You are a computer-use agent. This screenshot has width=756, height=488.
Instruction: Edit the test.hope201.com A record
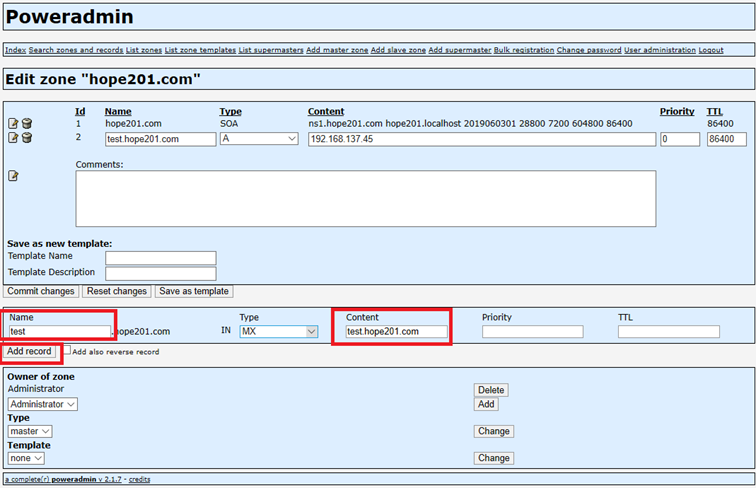(13, 138)
